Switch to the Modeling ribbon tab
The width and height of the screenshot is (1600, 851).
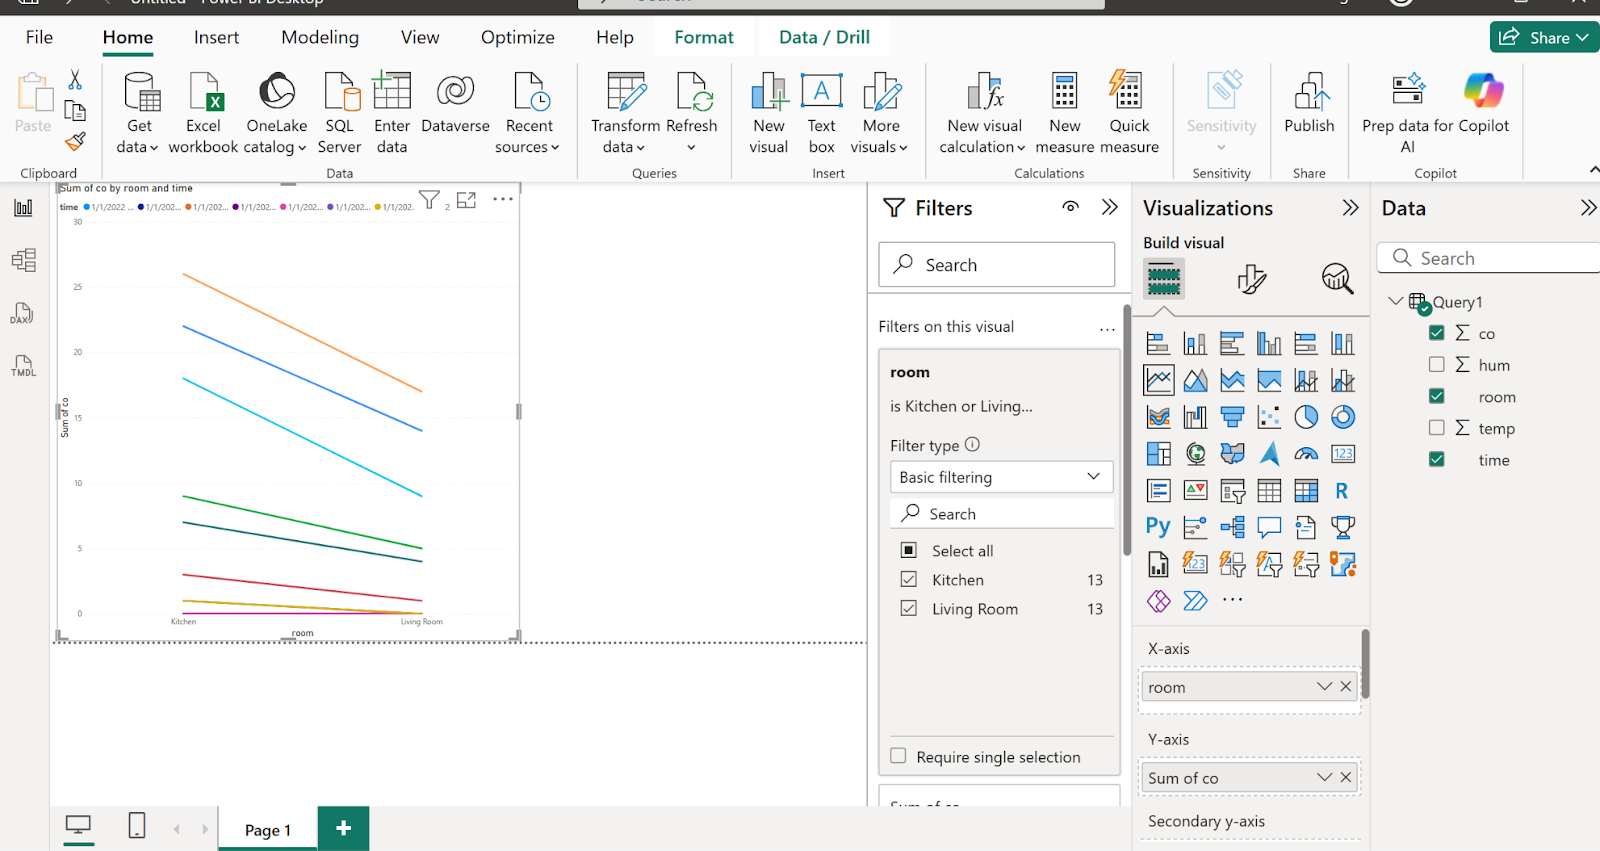[x=320, y=37]
